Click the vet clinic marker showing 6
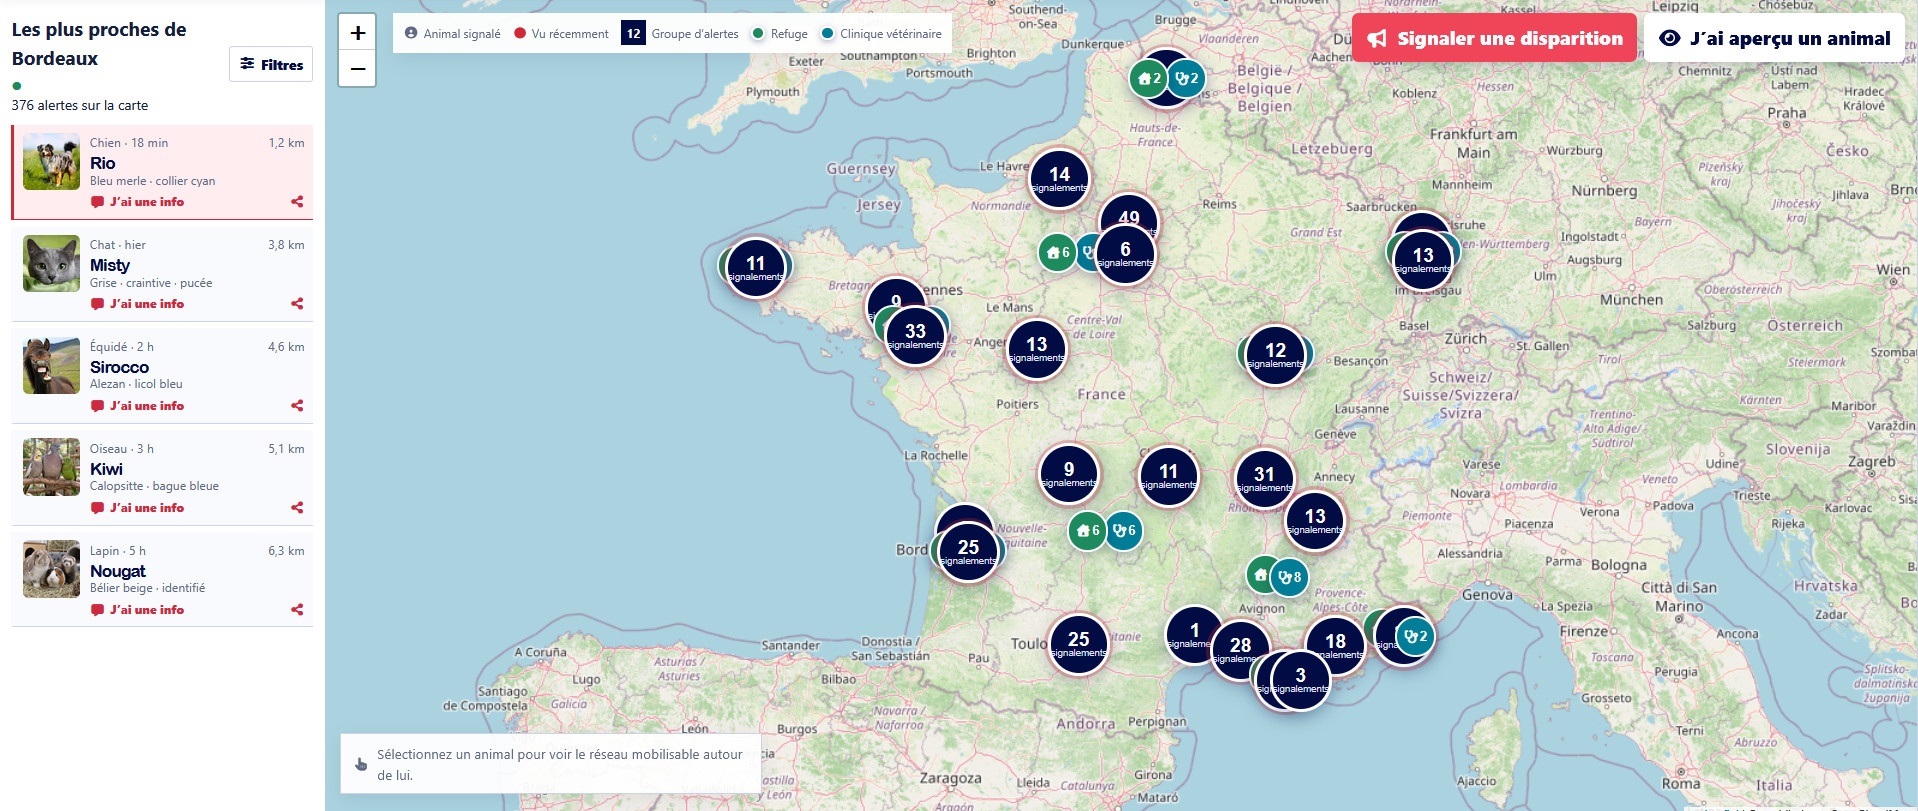Image resolution: width=1918 pixels, height=811 pixels. pos(1124,531)
